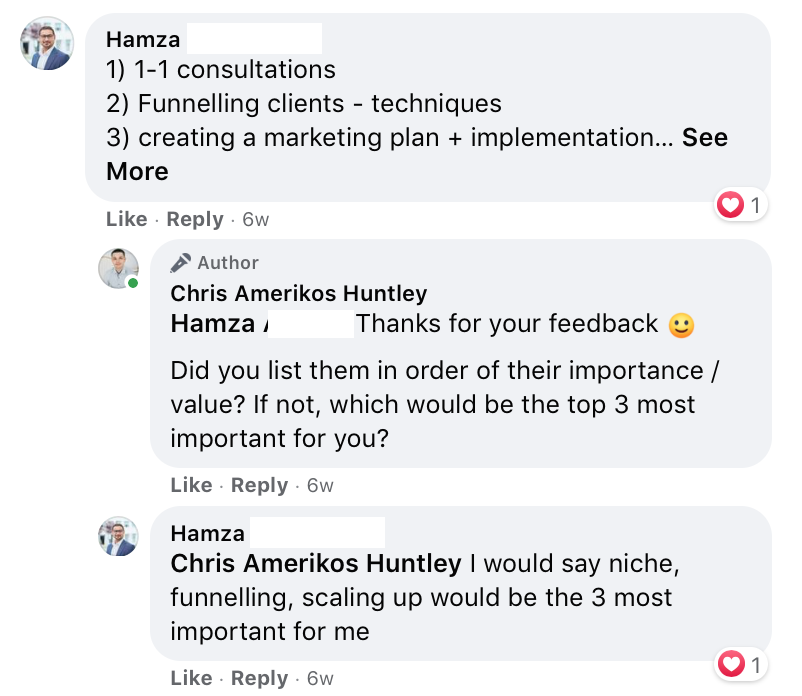This screenshot has width=802, height=696.
Task: Click heart reaction on Hamza's top comment
Action: (x=731, y=206)
